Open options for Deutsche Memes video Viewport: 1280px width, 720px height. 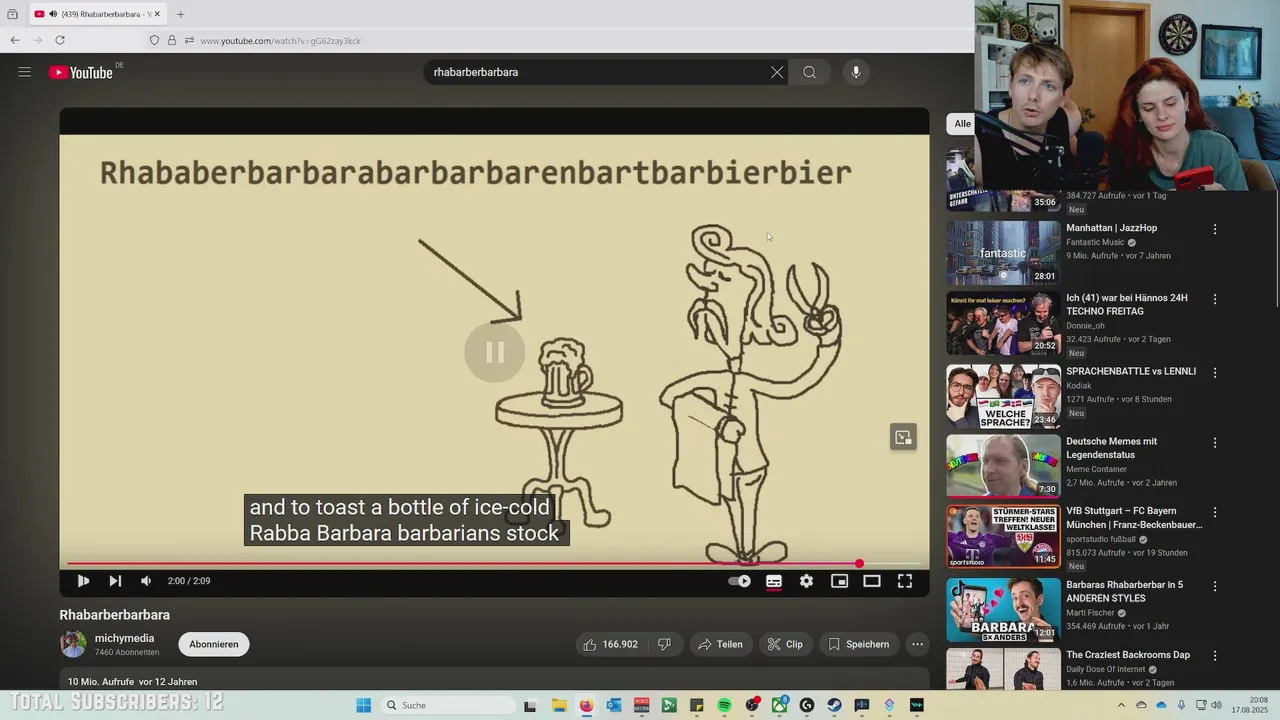point(1215,443)
